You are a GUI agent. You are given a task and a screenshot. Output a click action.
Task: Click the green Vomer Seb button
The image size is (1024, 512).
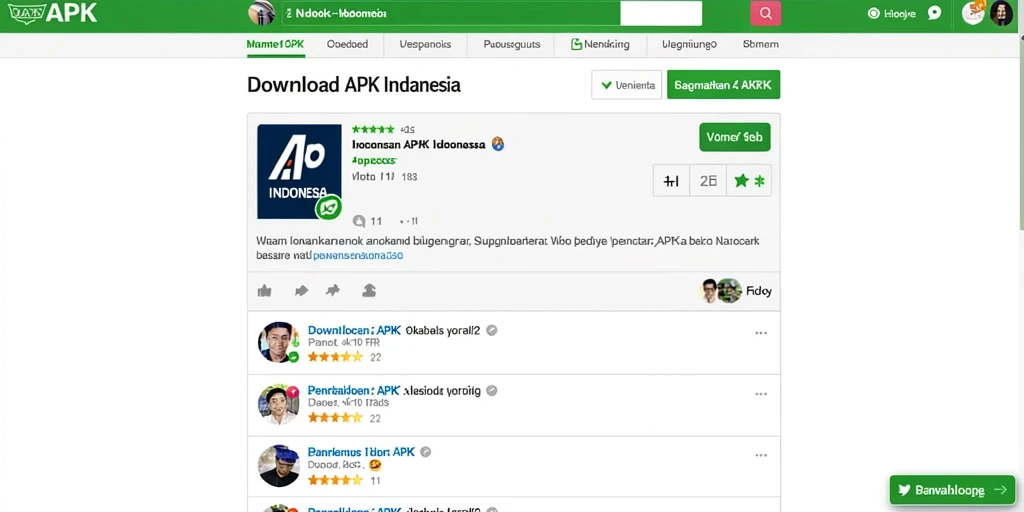[x=735, y=137]
